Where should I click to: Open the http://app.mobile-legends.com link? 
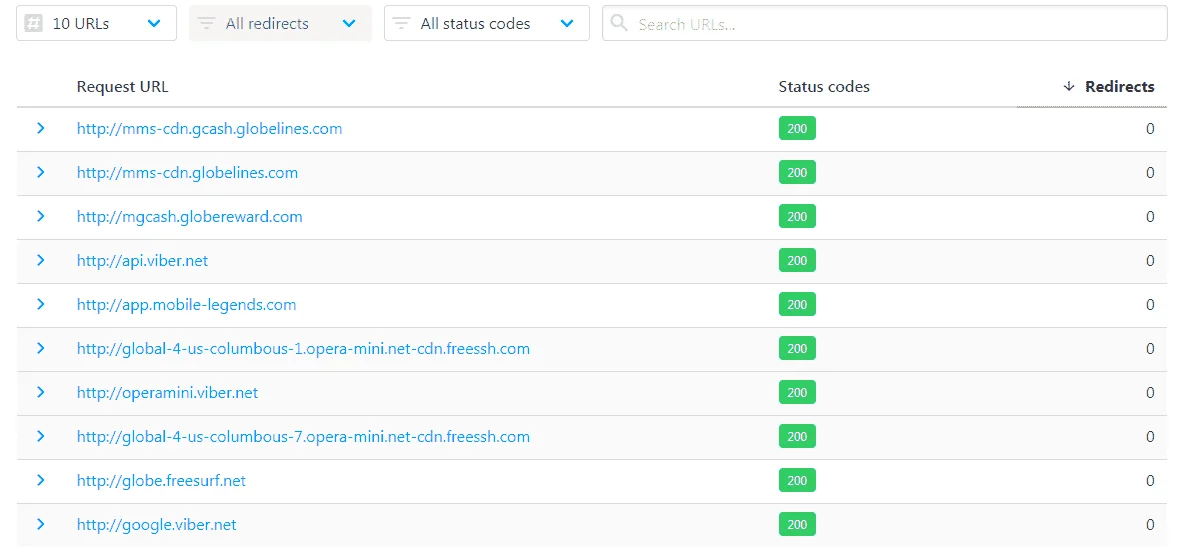pyautogui.click(x=187, y=304)
